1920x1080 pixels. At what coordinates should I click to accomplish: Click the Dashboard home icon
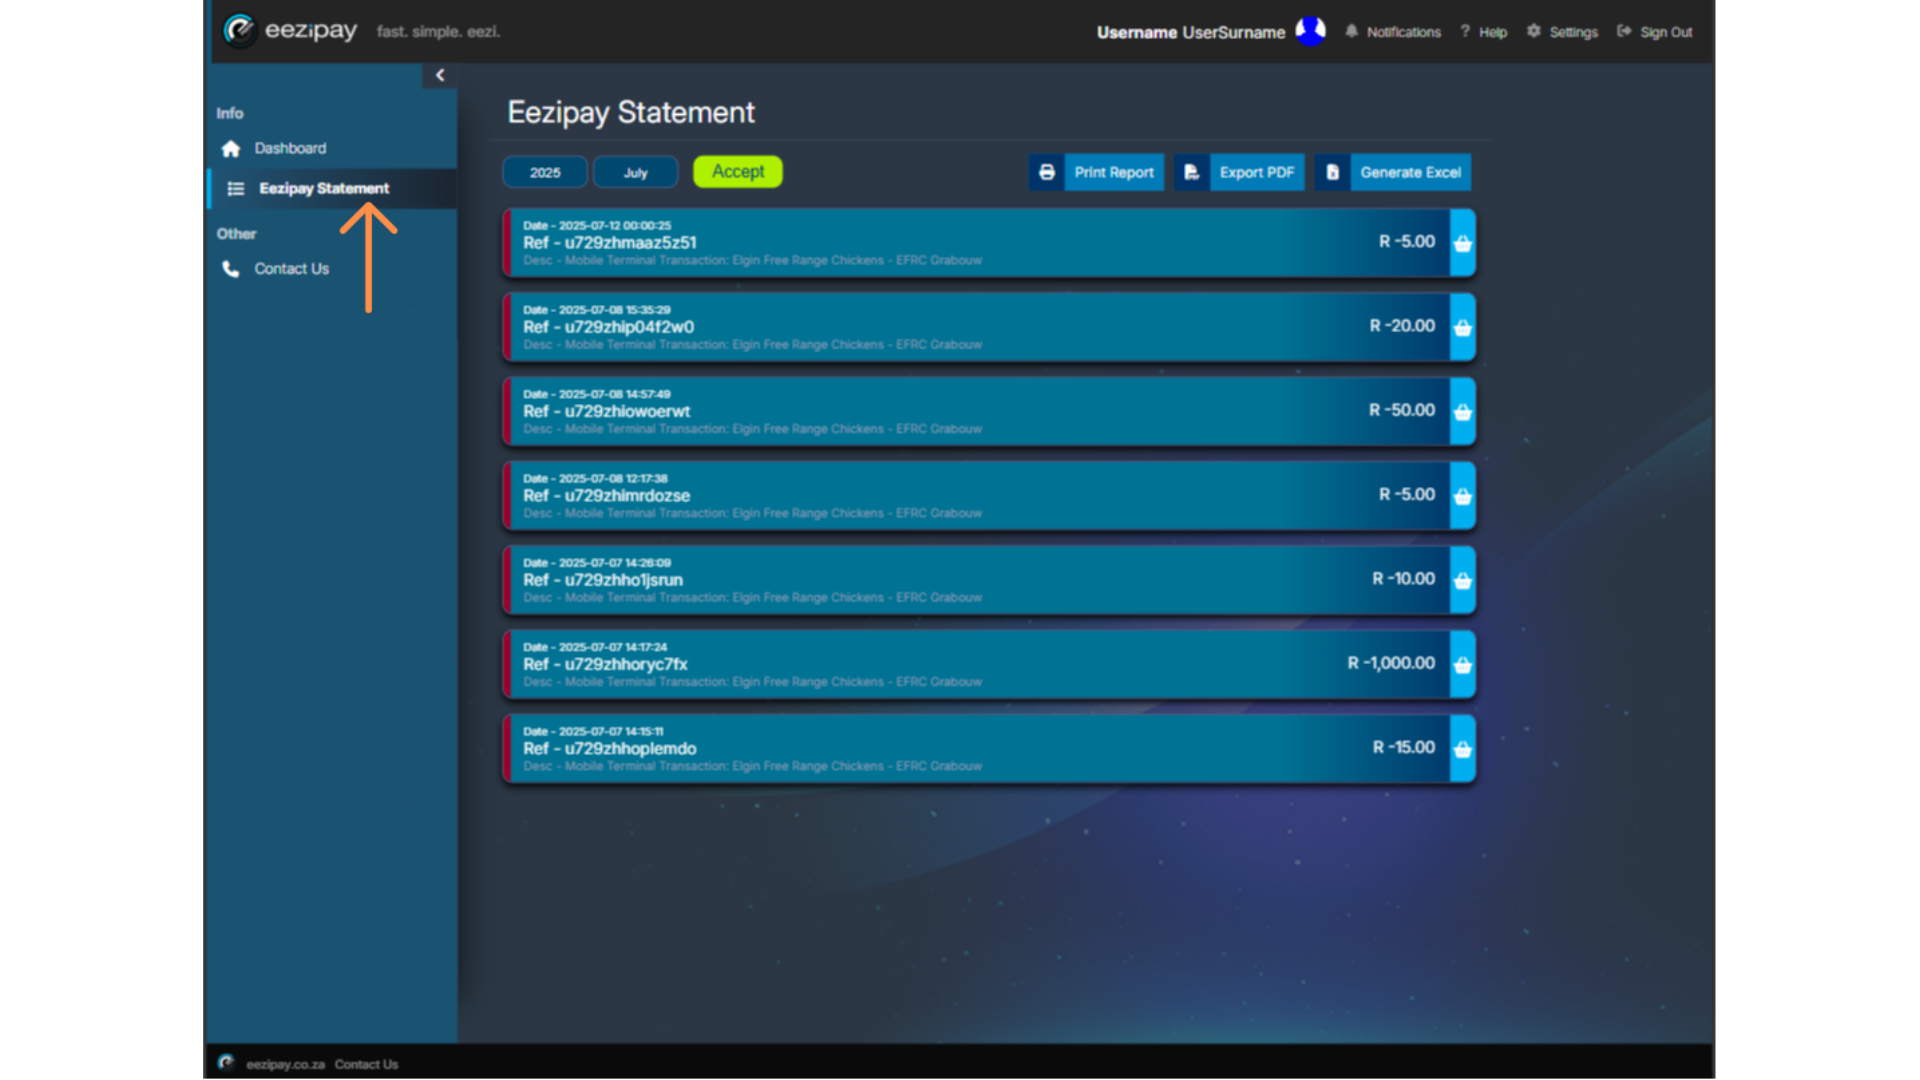[x=231, y=148]
